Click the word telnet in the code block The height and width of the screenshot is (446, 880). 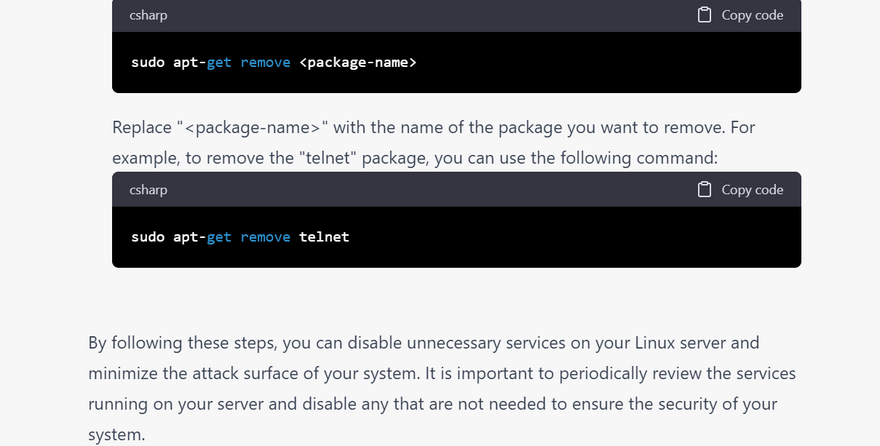click(324, 237)
